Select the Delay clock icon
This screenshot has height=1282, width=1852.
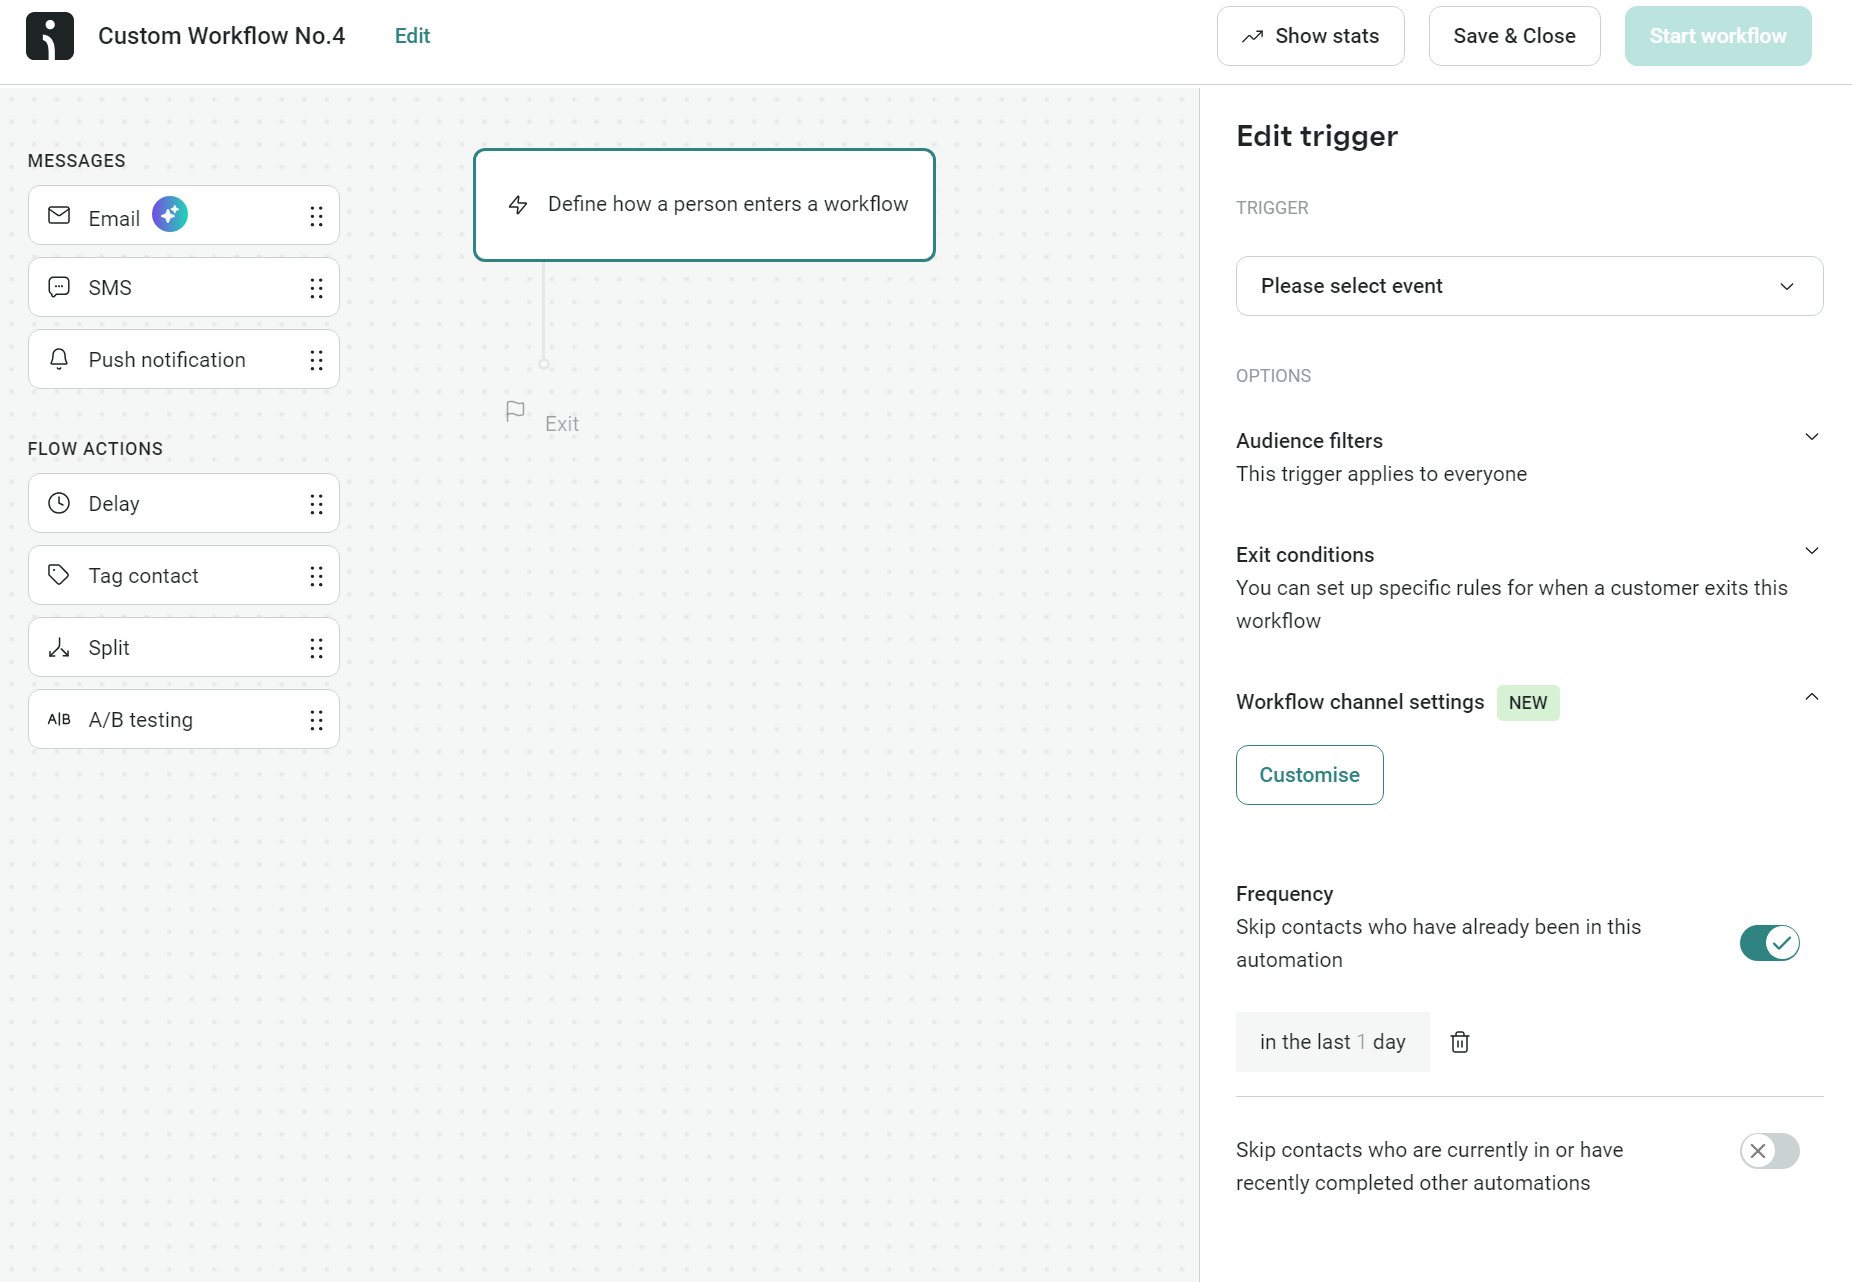pos(58,503)
